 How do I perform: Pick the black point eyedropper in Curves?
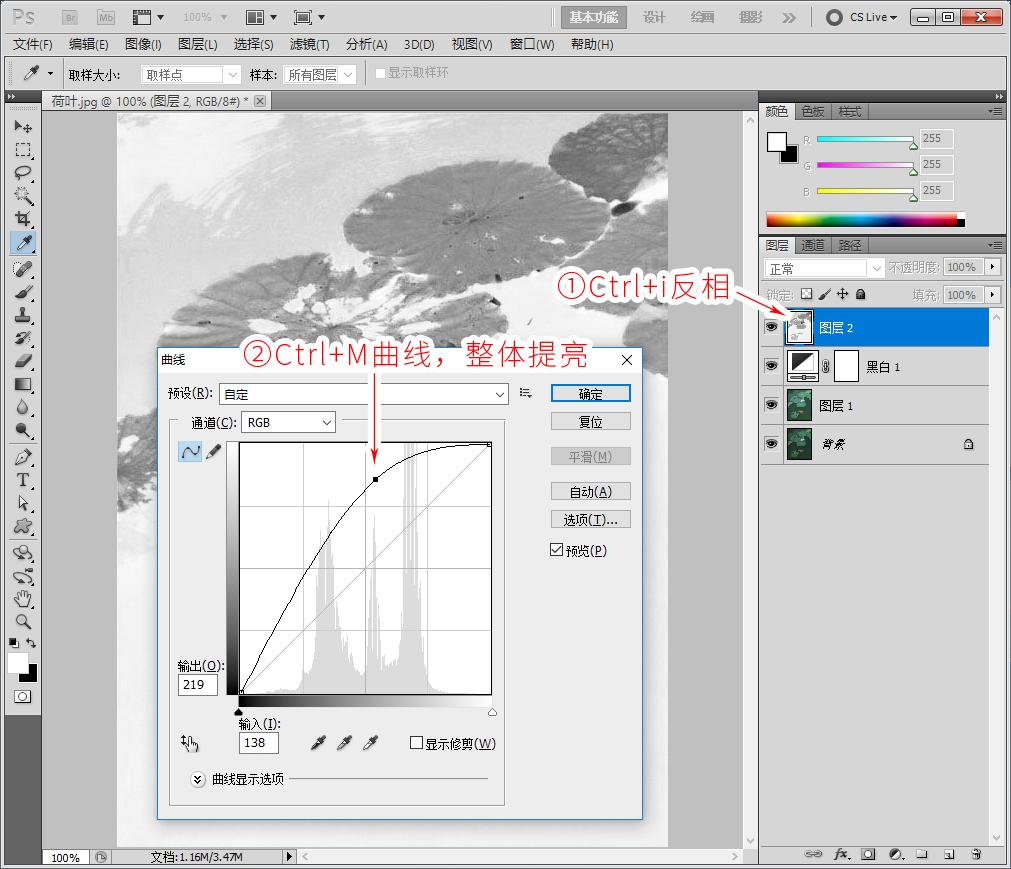318,743
